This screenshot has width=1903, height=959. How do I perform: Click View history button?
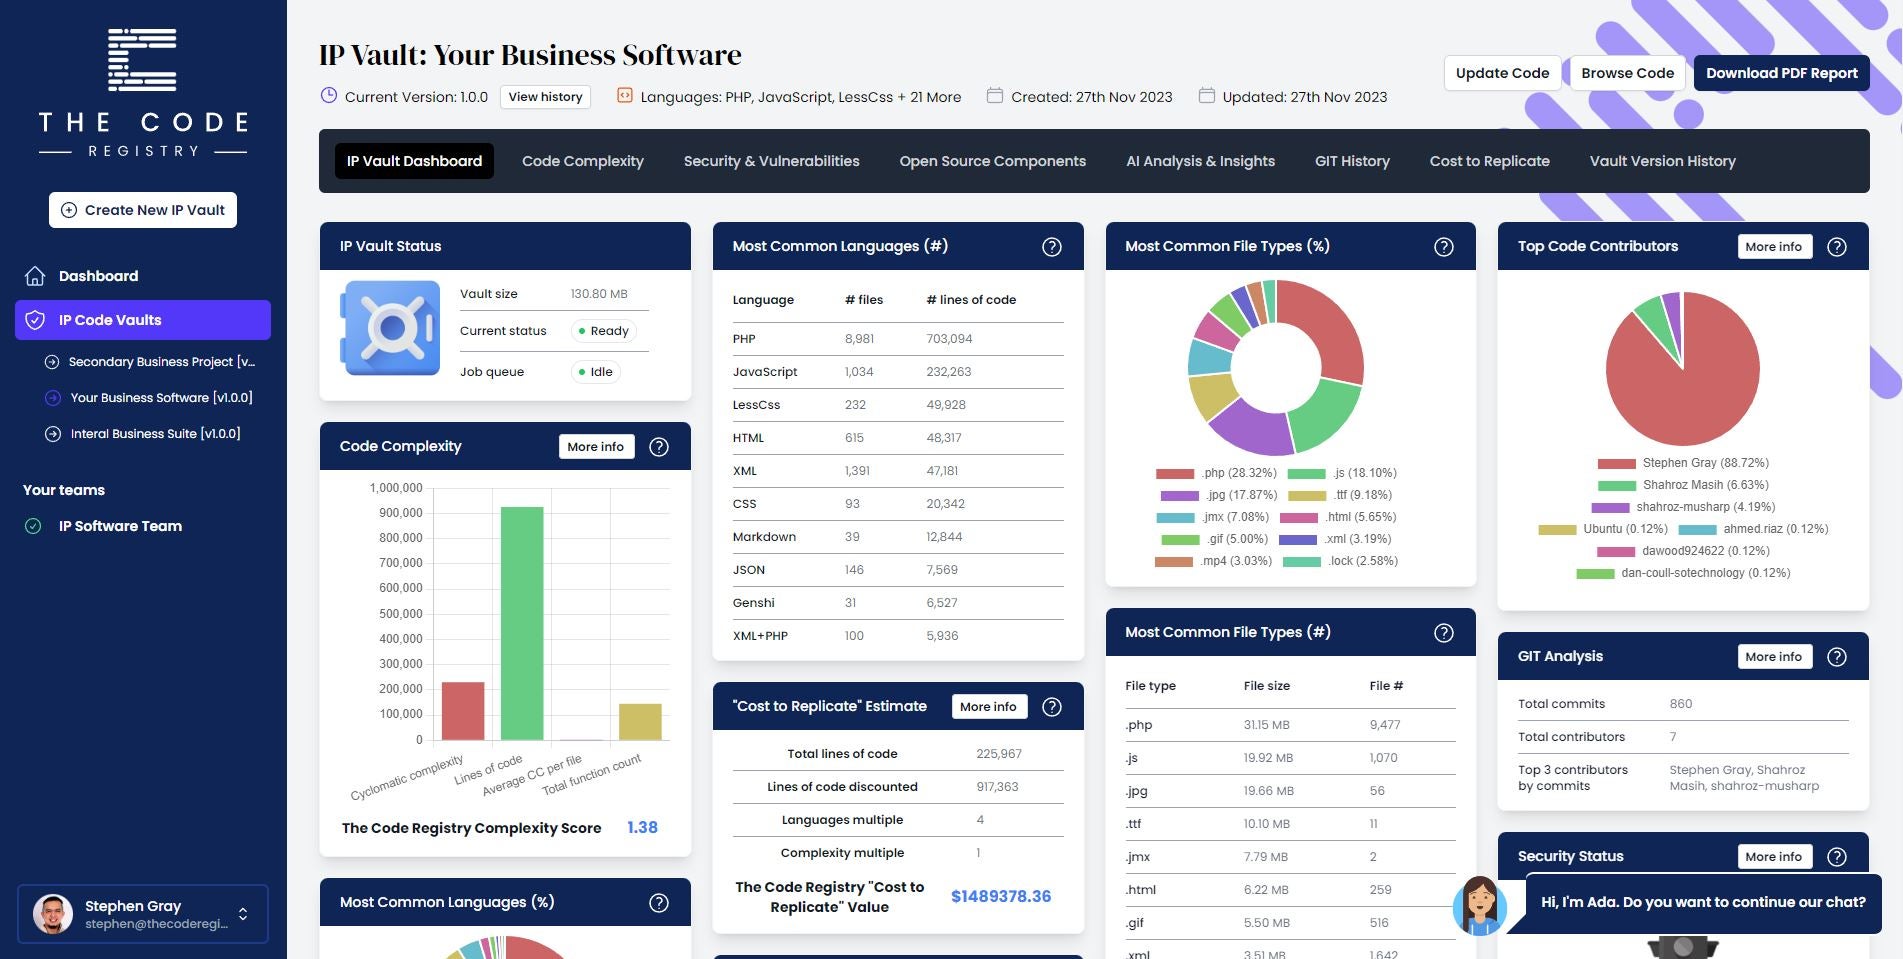coord(545,97)
